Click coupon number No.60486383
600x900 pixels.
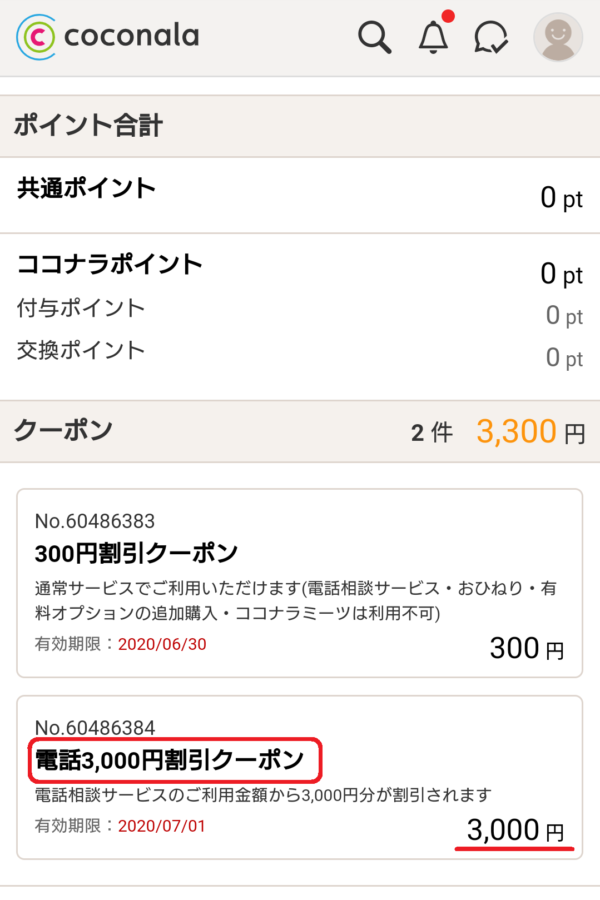[95, 521]
